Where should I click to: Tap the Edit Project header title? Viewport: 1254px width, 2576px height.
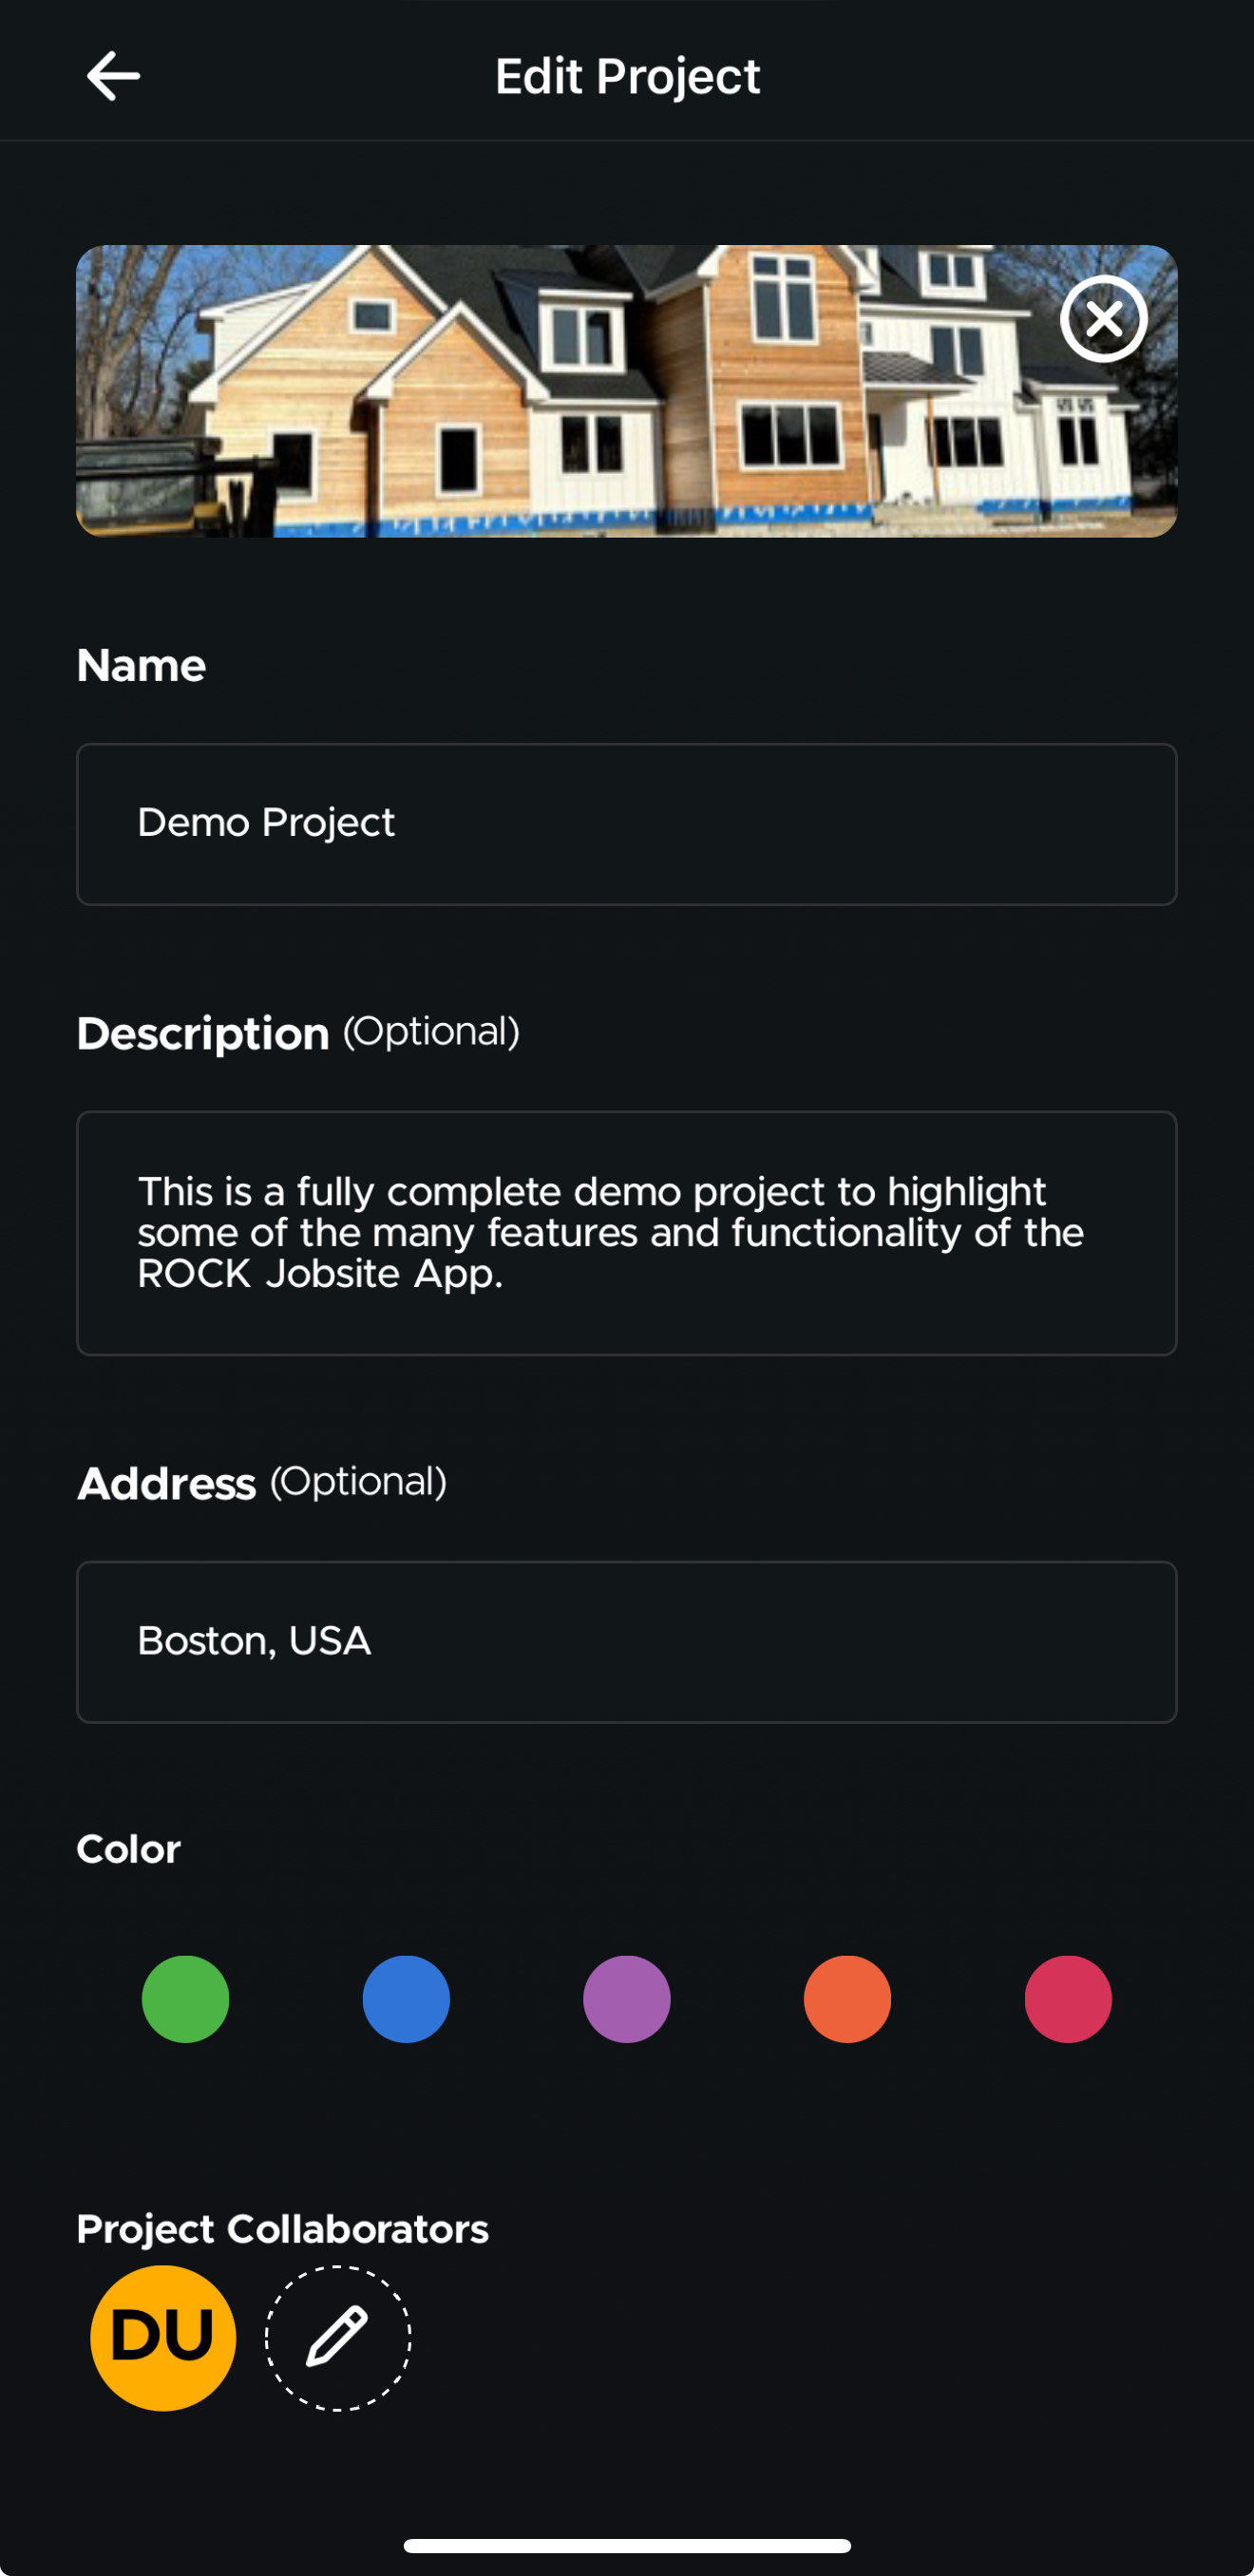[627, 77]
